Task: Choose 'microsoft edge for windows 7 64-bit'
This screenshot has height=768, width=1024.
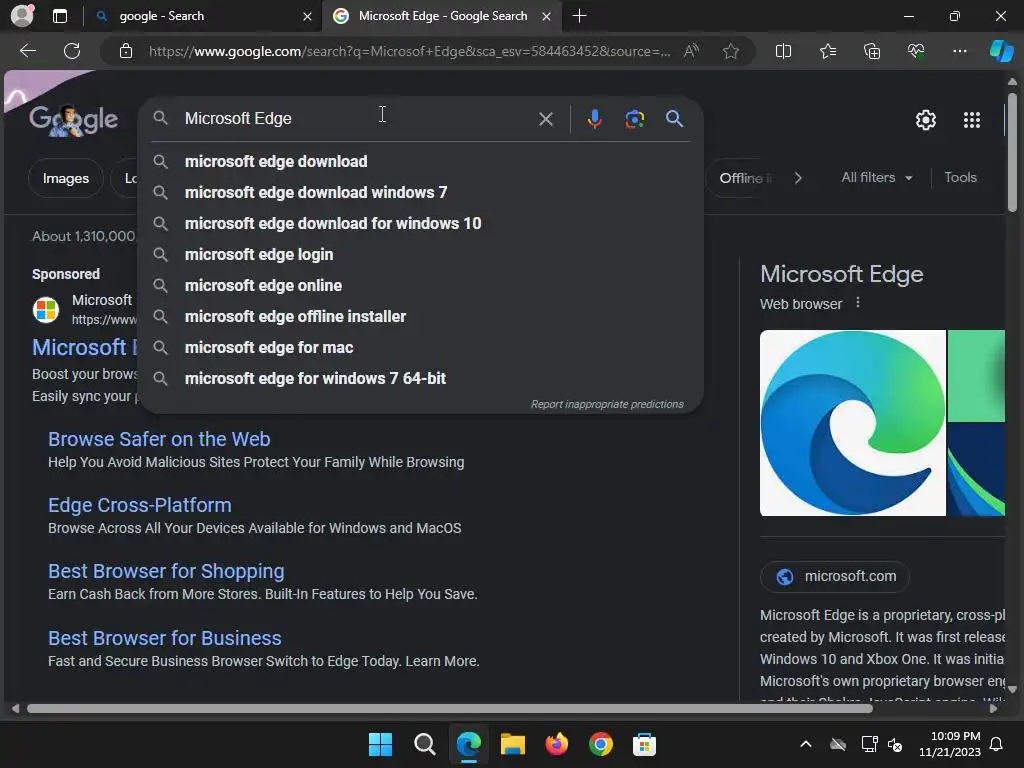Action: point(421,378)
